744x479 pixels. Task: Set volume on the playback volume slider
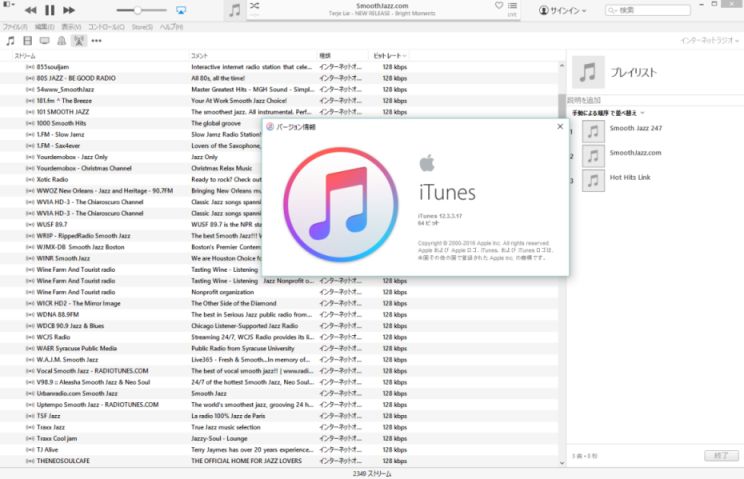tap(141, 10)
